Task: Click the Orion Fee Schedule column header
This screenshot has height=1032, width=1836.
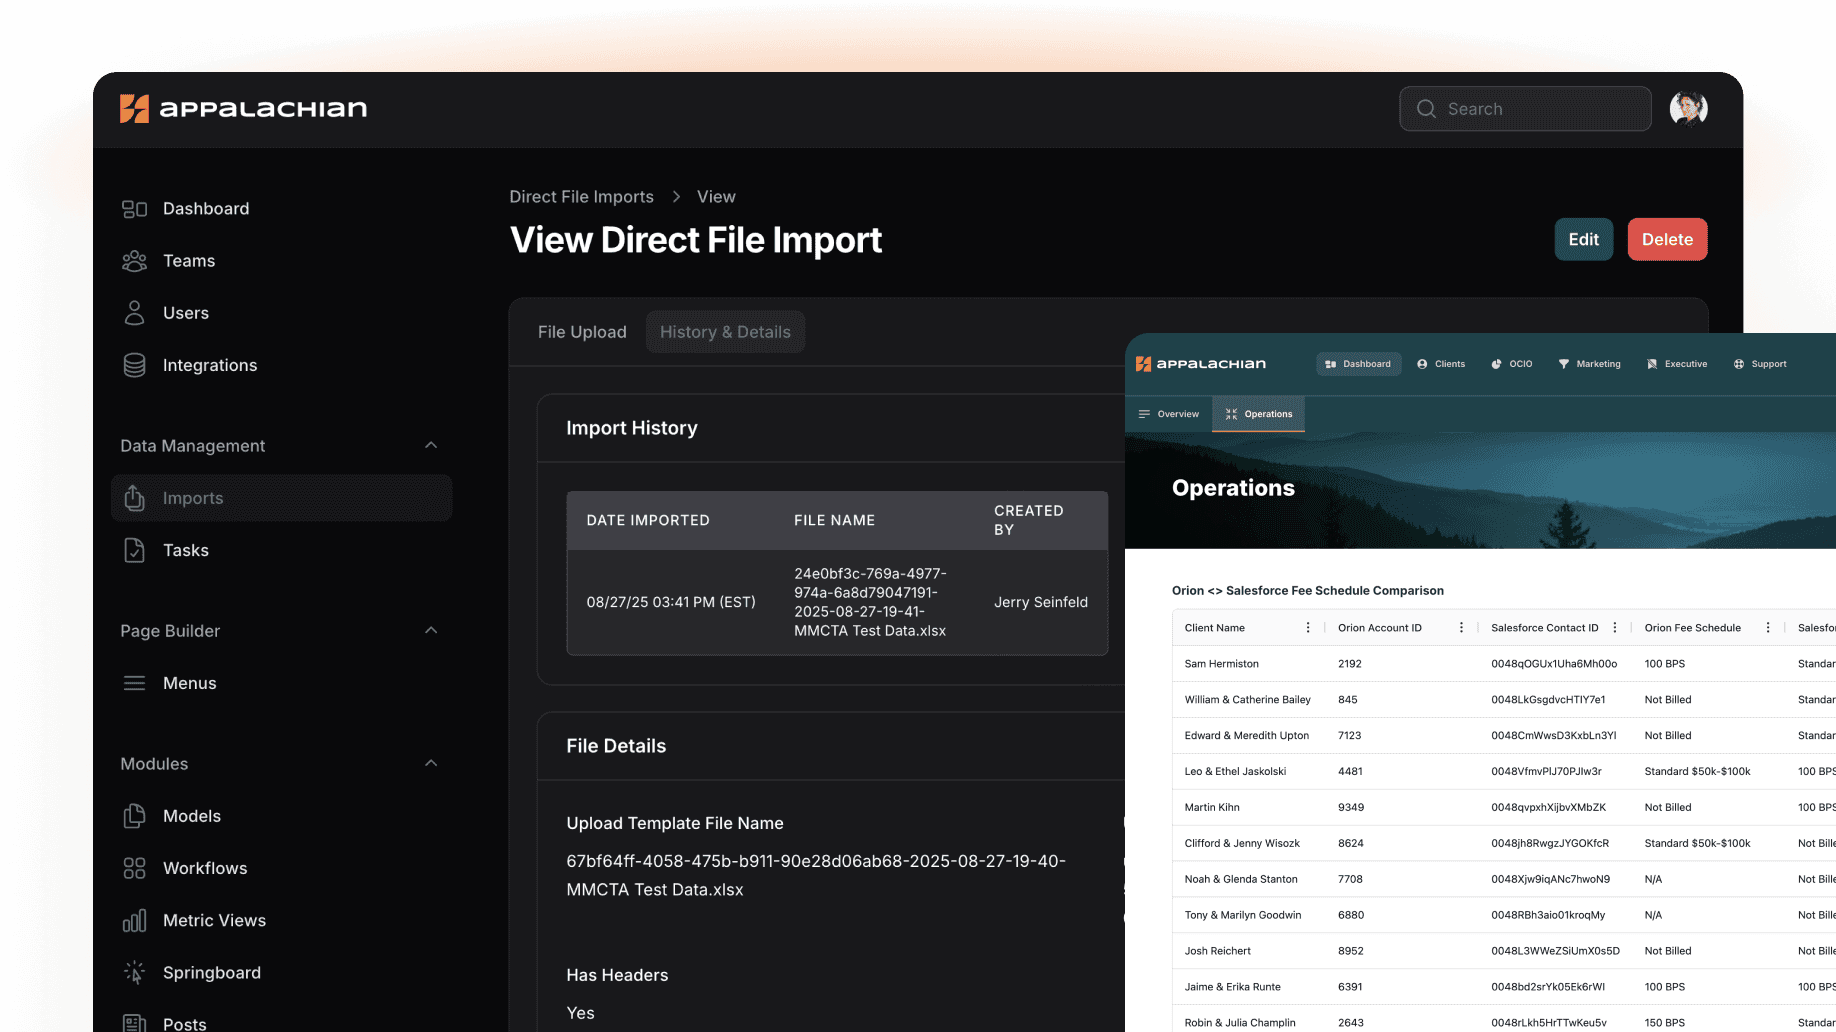Action: coord(1692,628)
